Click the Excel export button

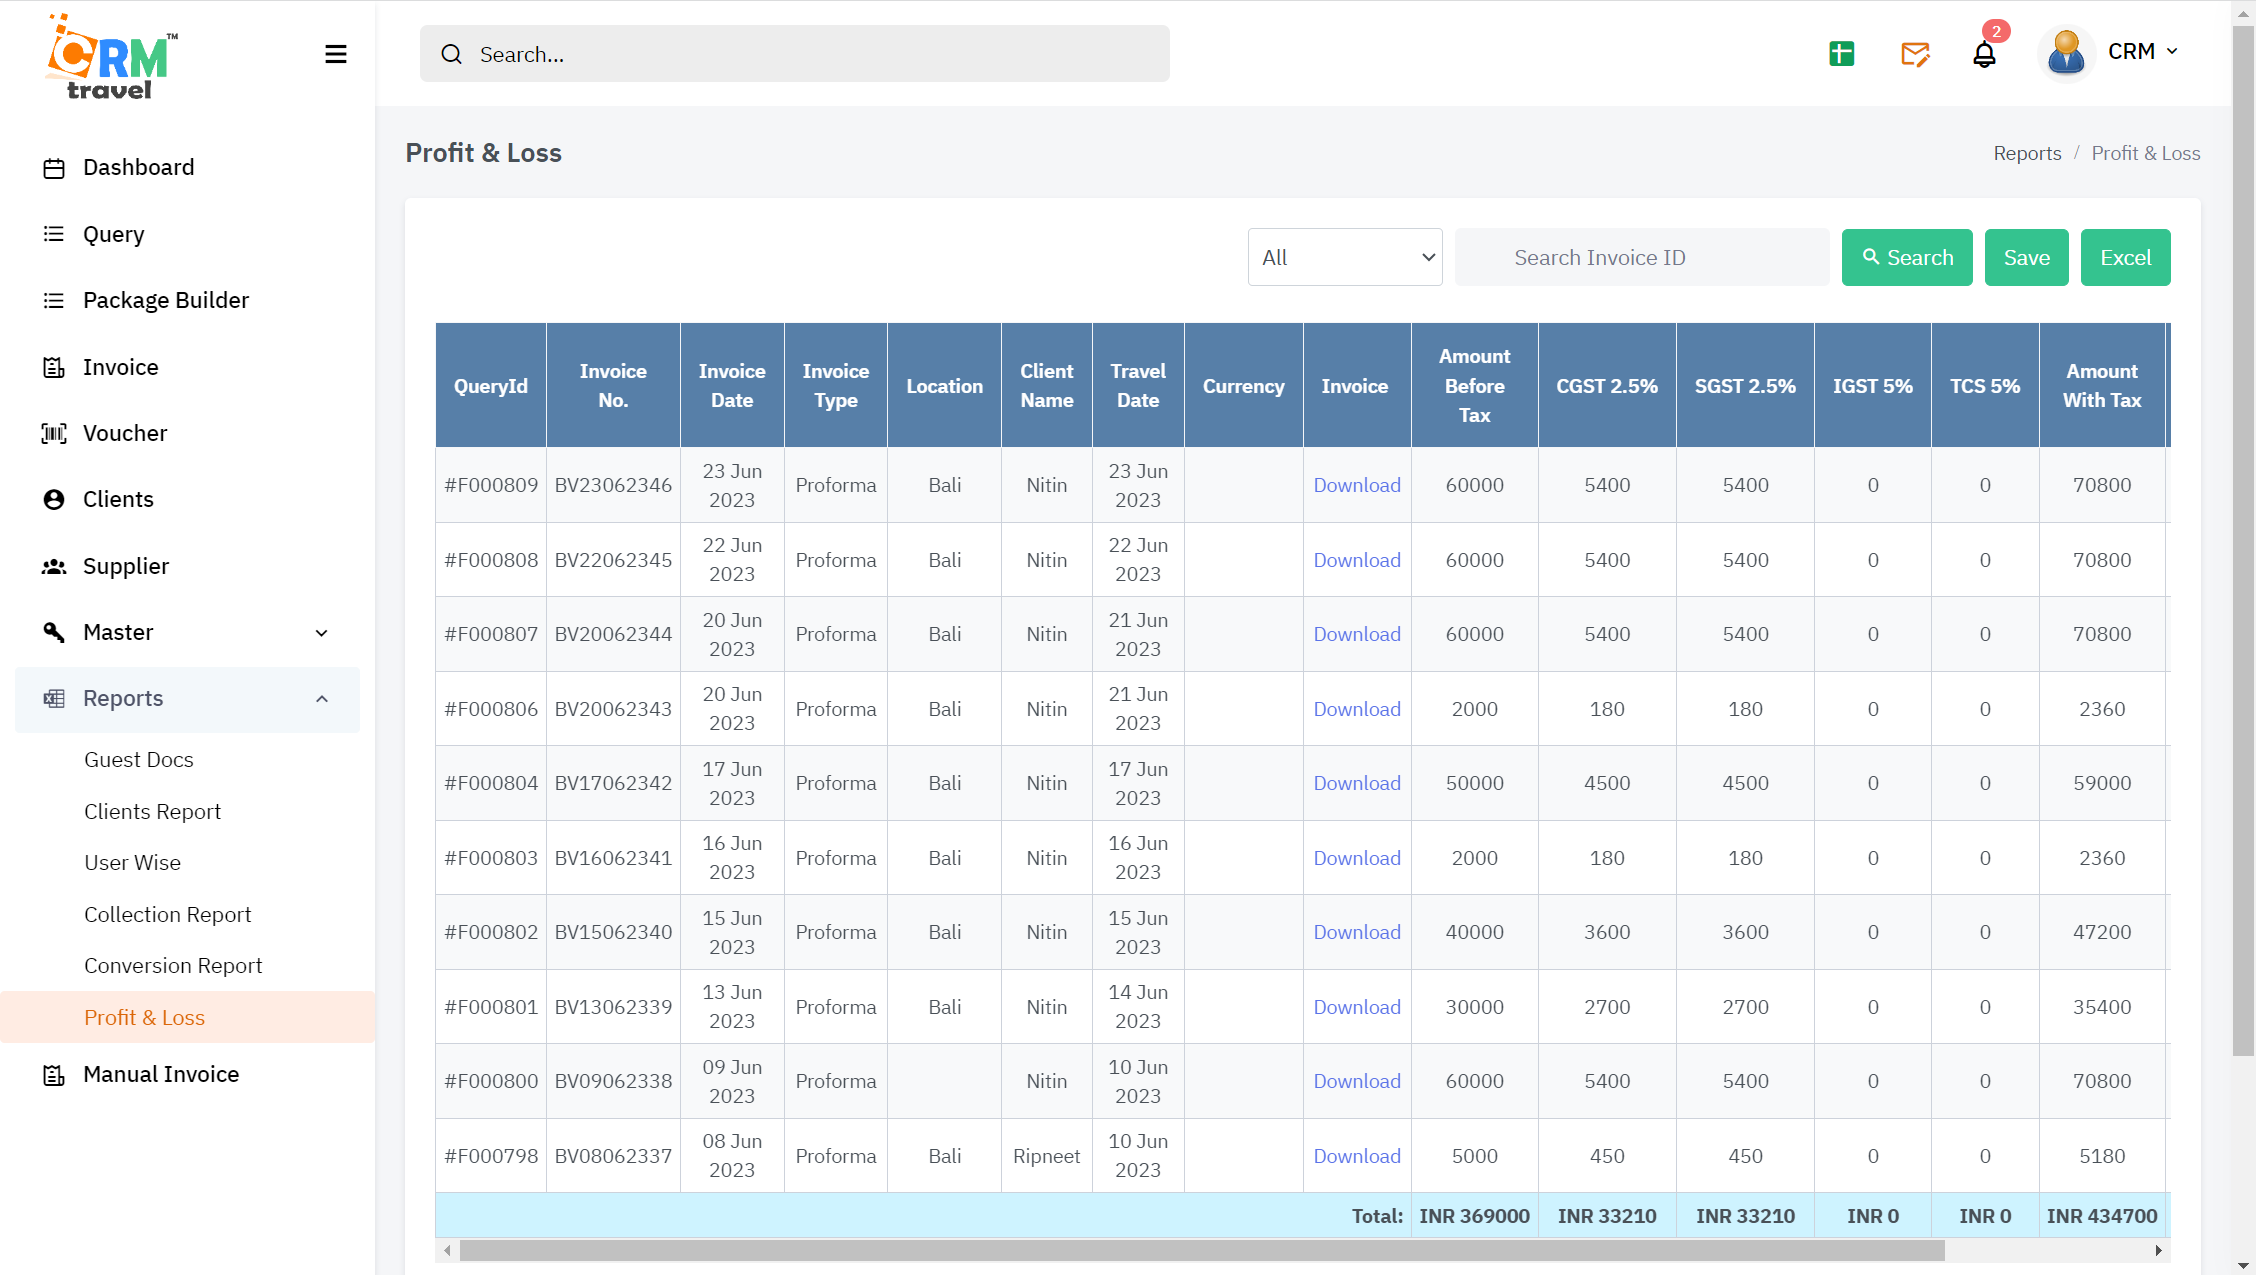[2126, 256]
